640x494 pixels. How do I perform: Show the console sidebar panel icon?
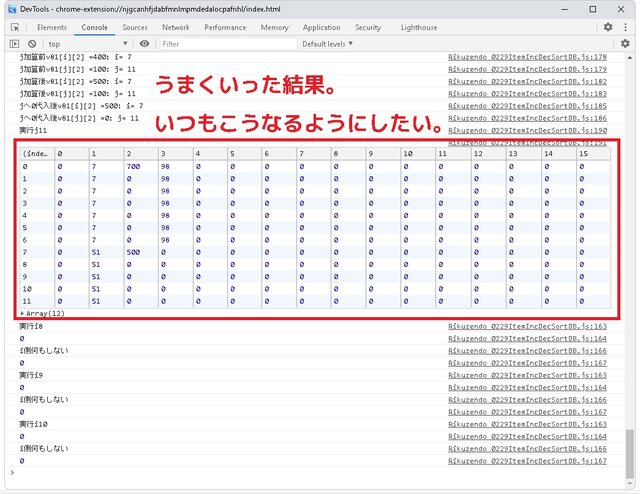click(14, 44)
